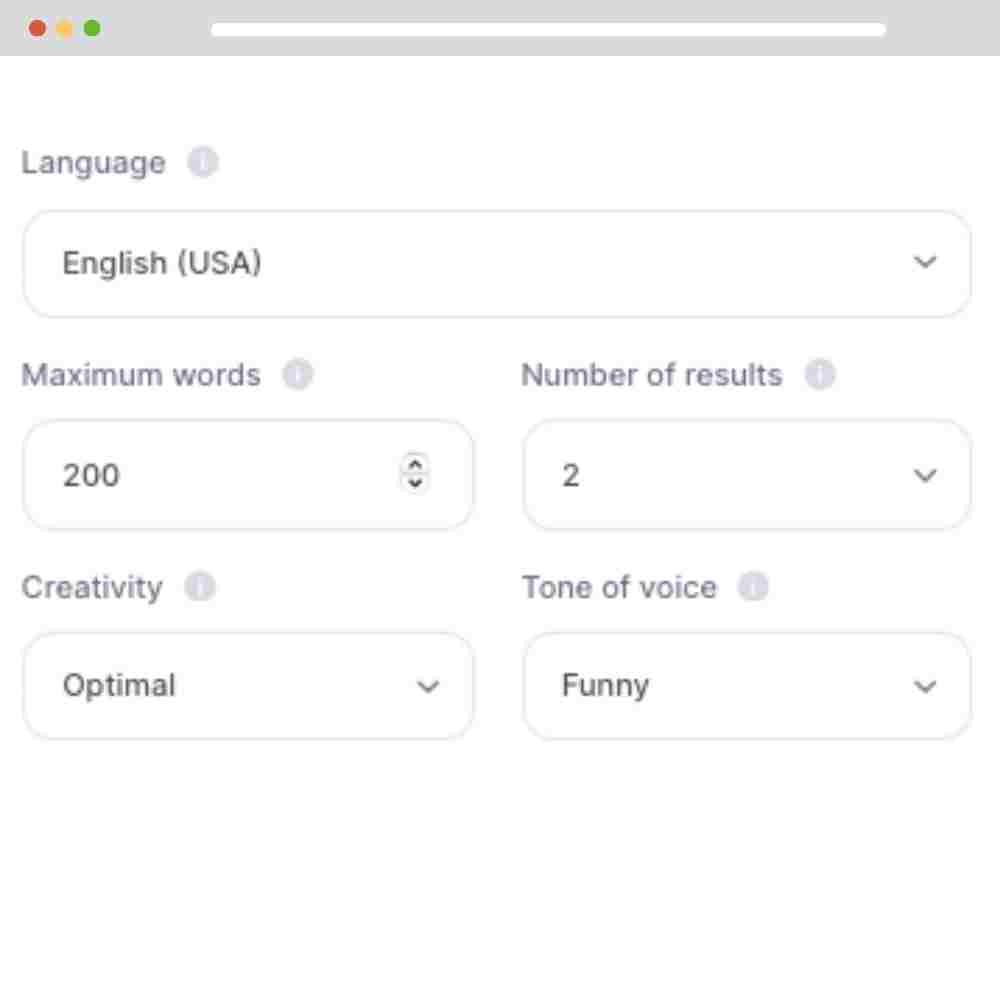
Task: Click the Creativity info icon
Action: pos(199,587)
